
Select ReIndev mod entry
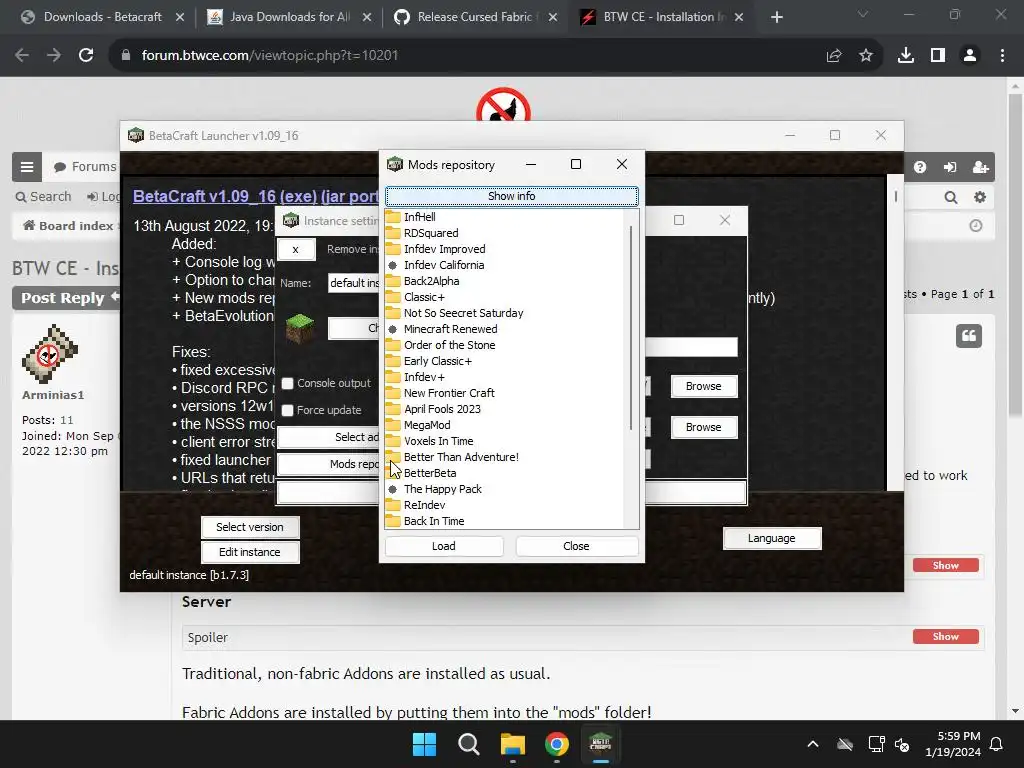click(424, 505)
